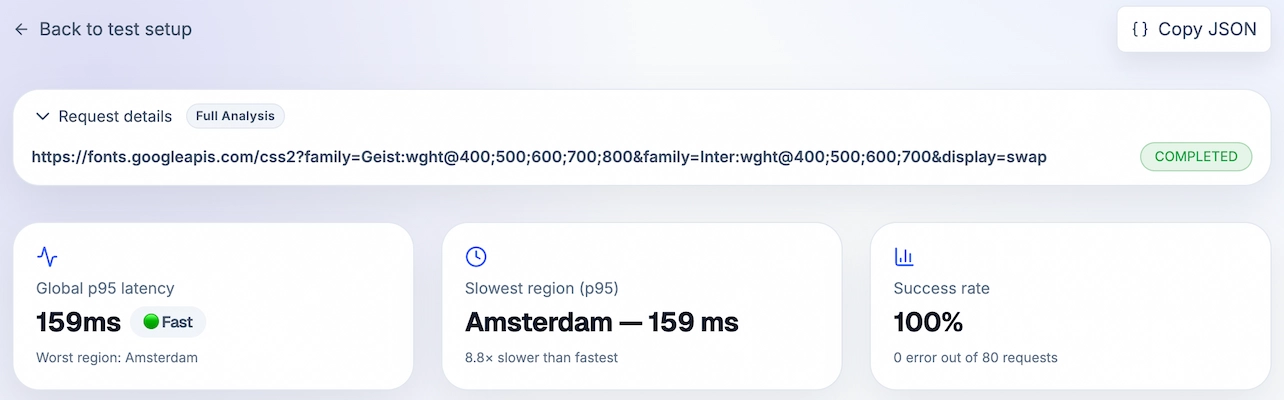Click the Request details heading text
Screen dimensions: 1284x400
(x=115, y=116)
